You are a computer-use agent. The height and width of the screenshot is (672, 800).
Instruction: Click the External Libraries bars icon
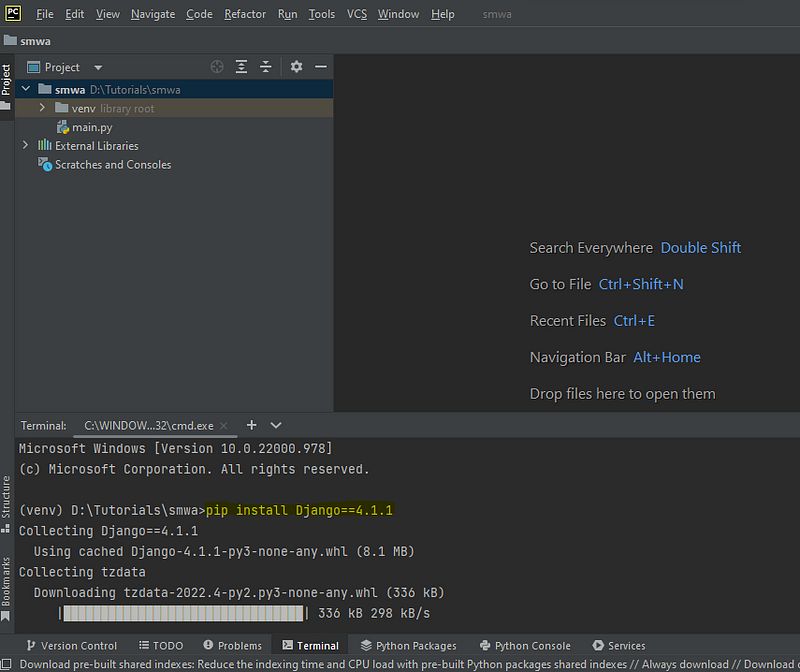pos(45,145)
